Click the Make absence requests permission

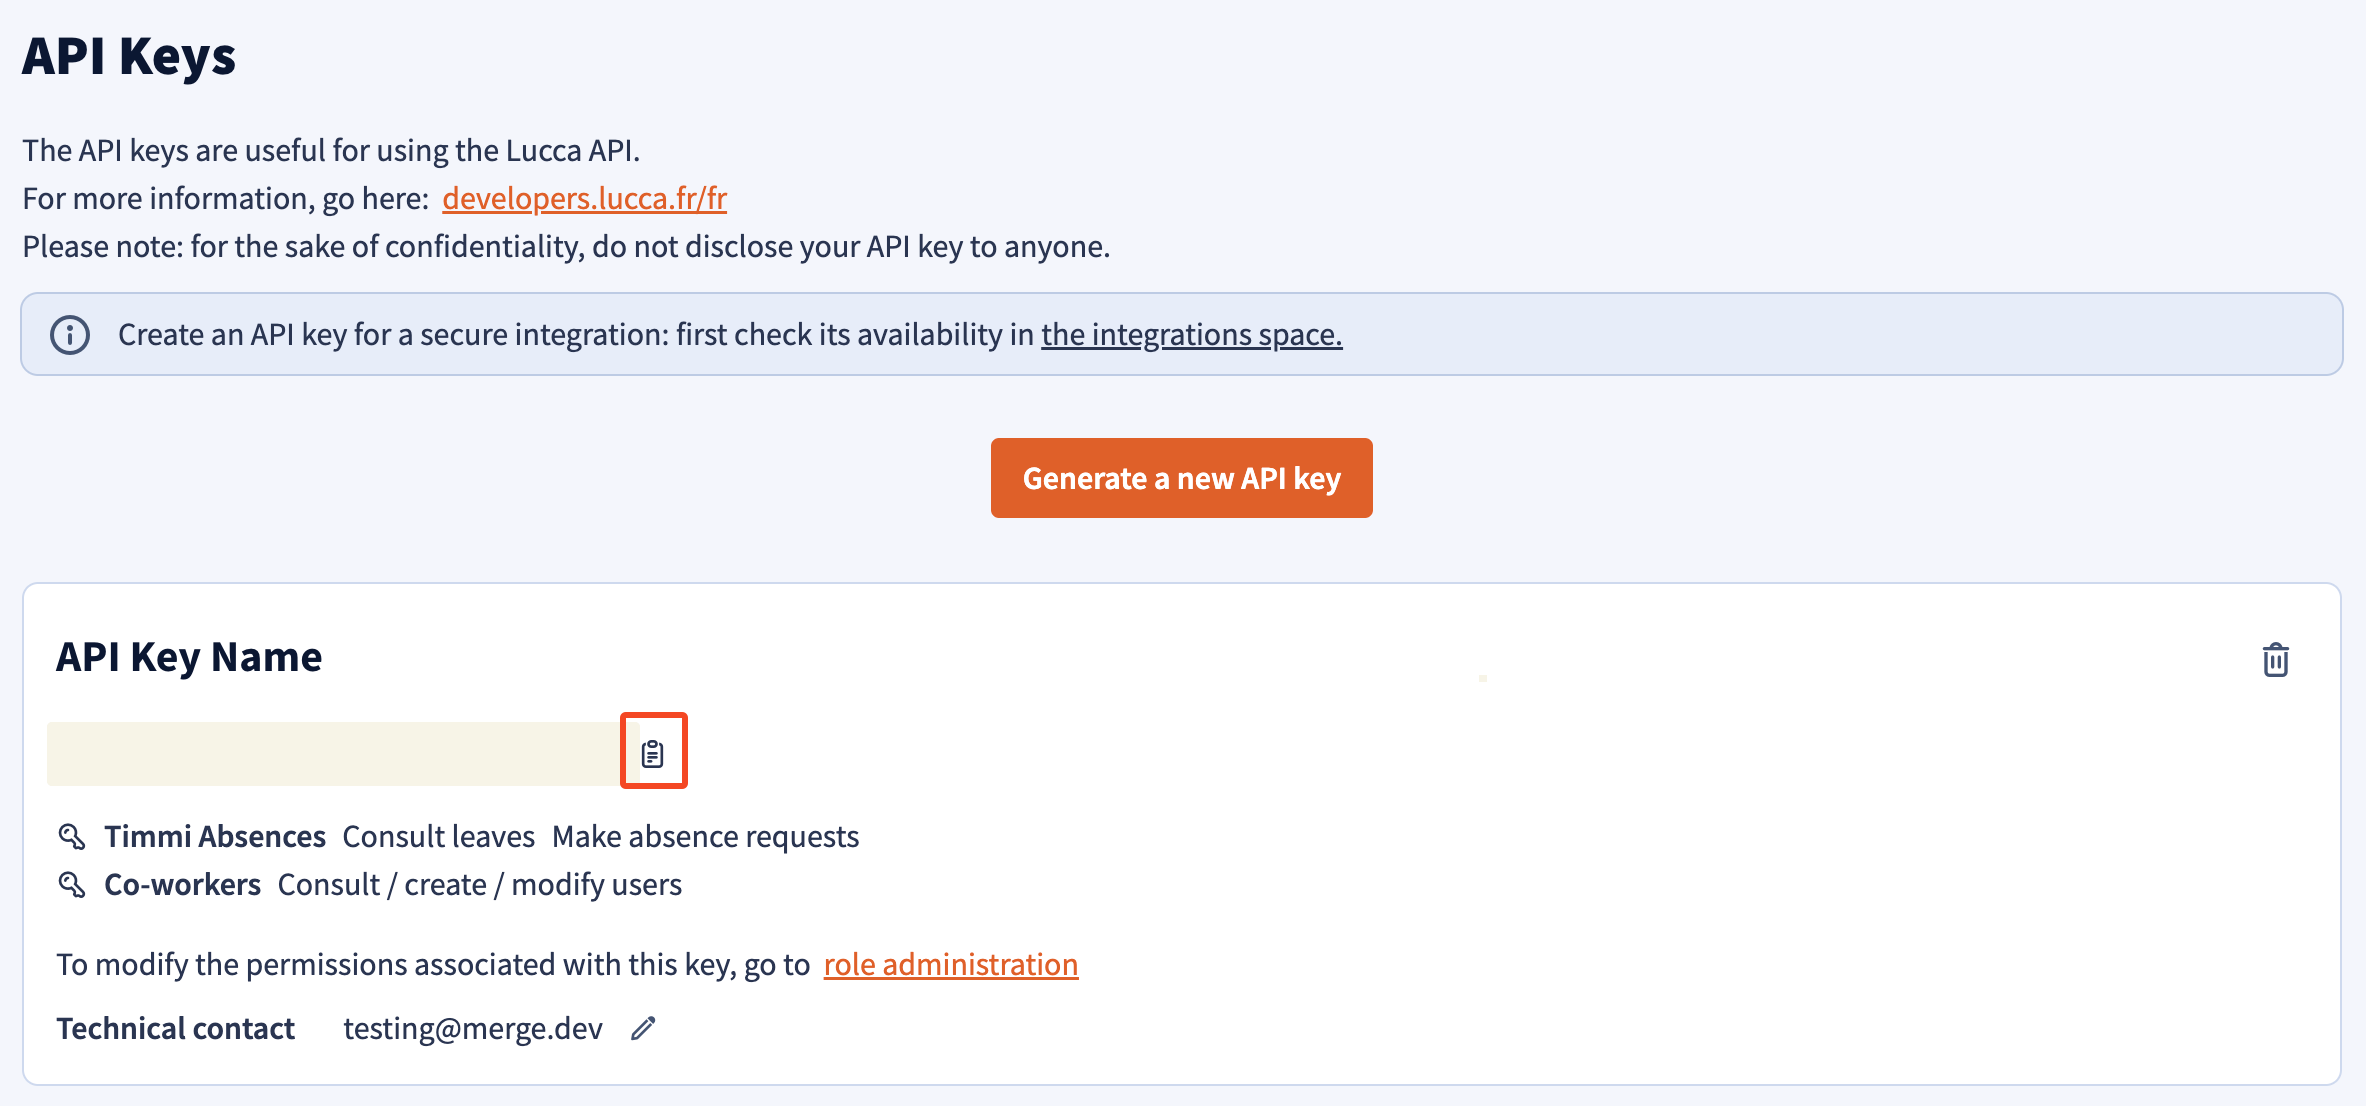(705, 836)
